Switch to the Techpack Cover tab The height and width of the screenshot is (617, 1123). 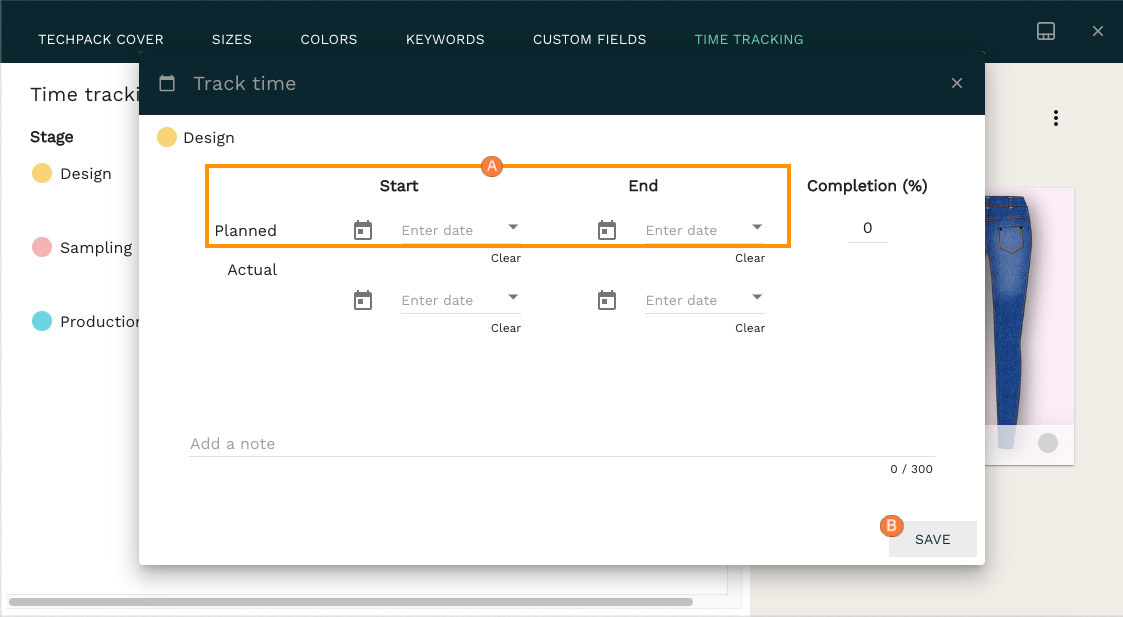click(101, 39)
